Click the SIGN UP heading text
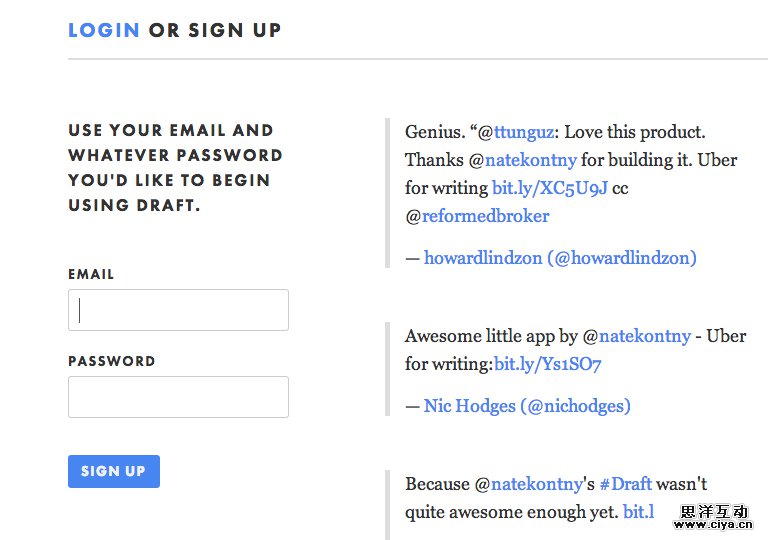Screen dimensions: 782x540 pyautogui.click(x=235, y=30)
